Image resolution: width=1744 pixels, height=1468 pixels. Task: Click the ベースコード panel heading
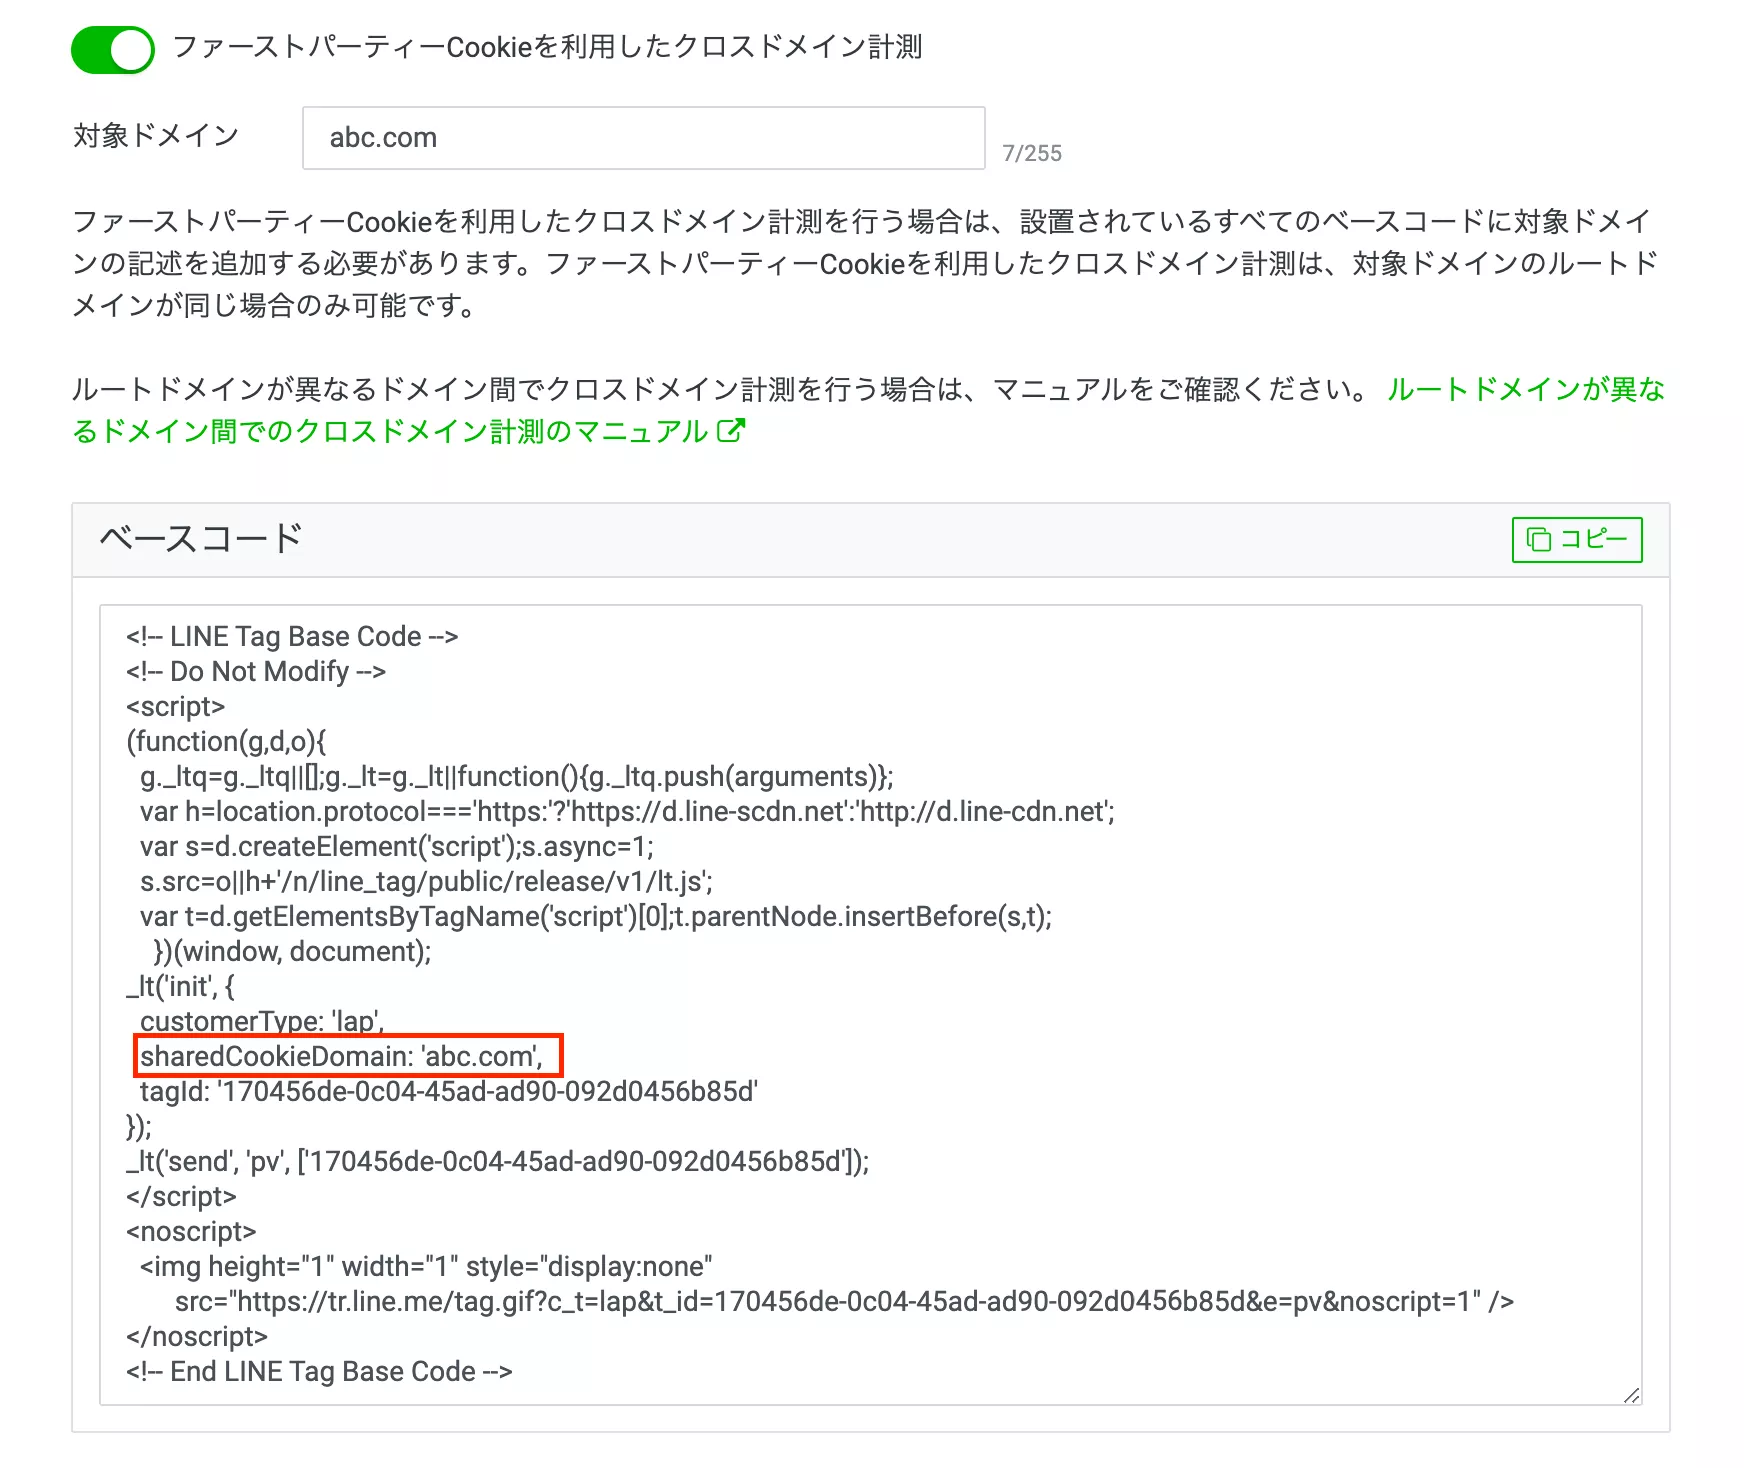201,539
